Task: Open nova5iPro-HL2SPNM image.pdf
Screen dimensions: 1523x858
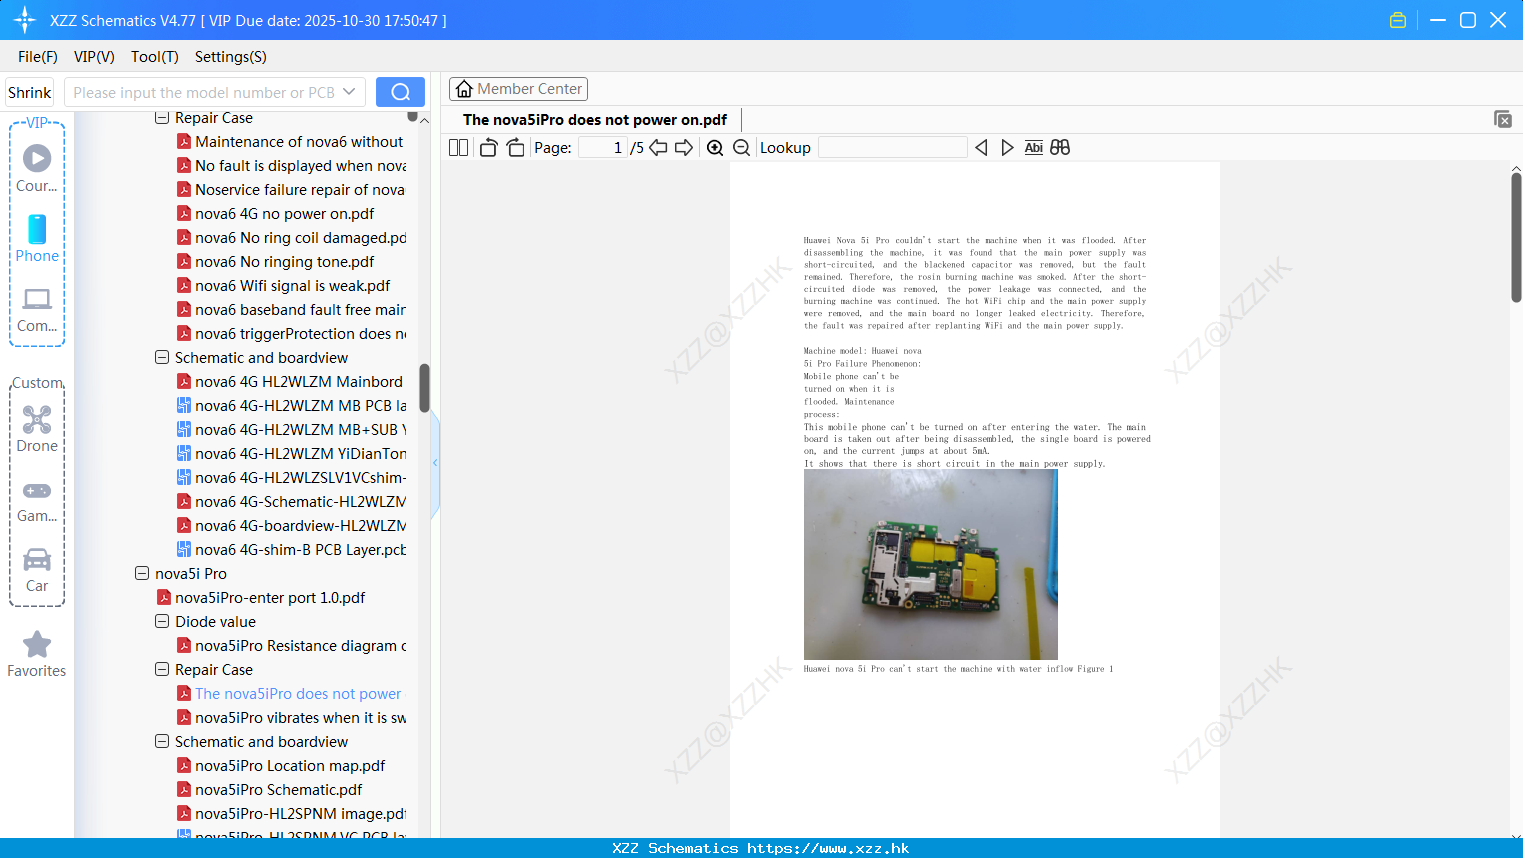Action: 291,814
